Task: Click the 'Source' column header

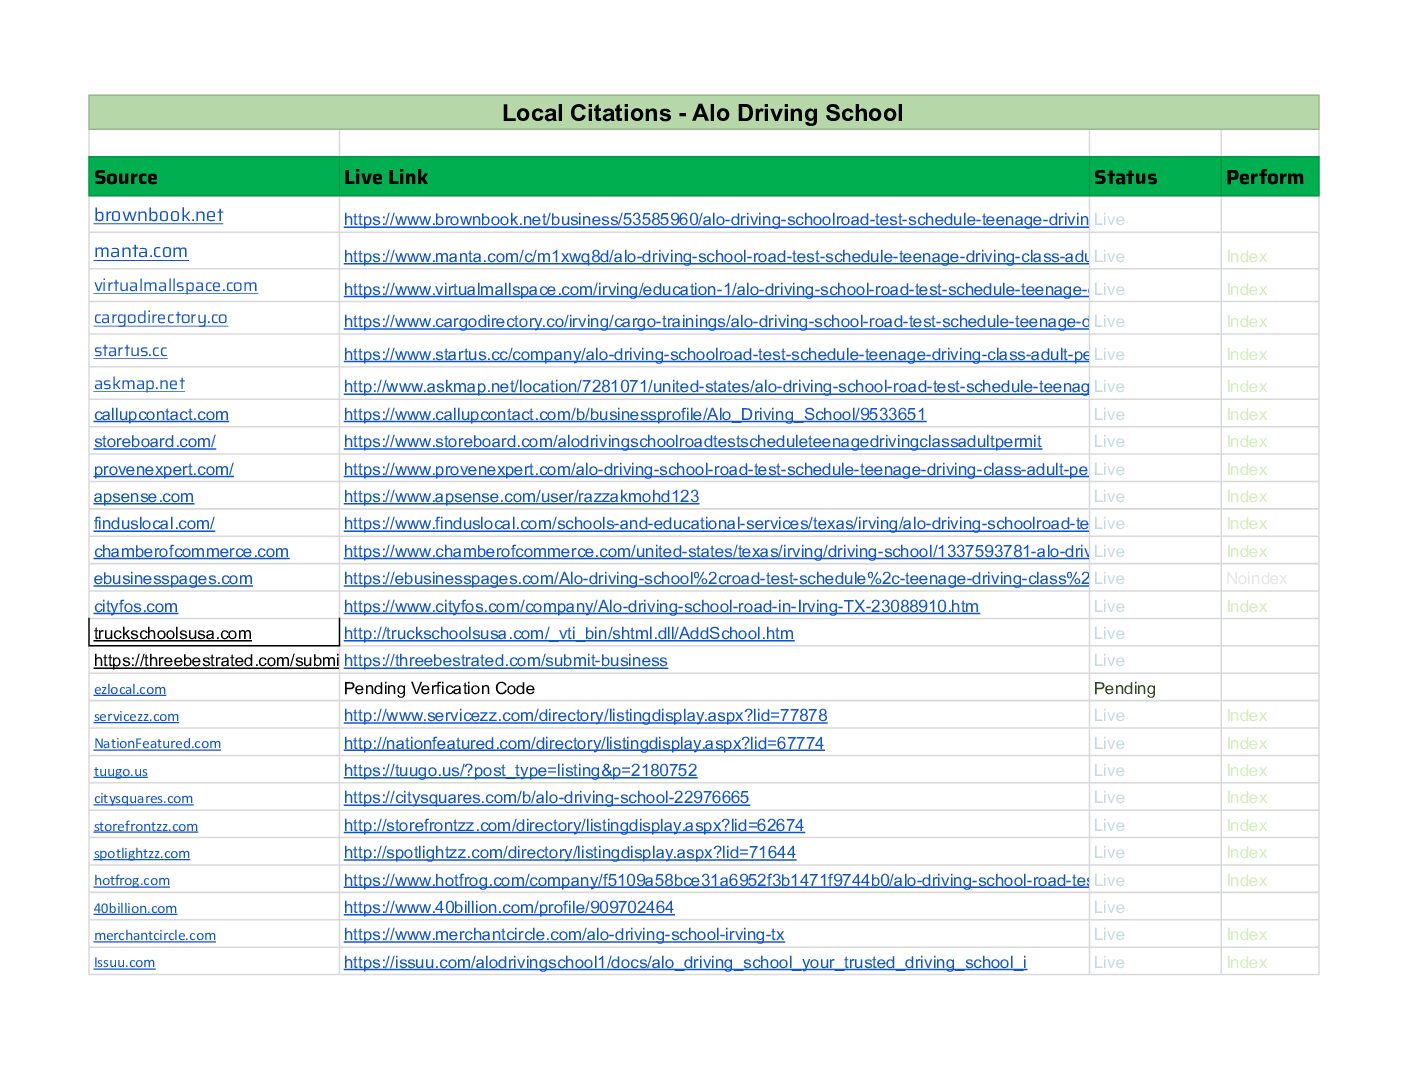Action: [x=214, y=177]
